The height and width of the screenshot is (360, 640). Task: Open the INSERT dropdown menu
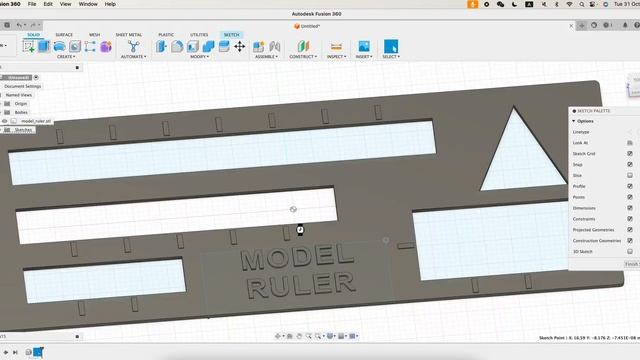(364, 57)
